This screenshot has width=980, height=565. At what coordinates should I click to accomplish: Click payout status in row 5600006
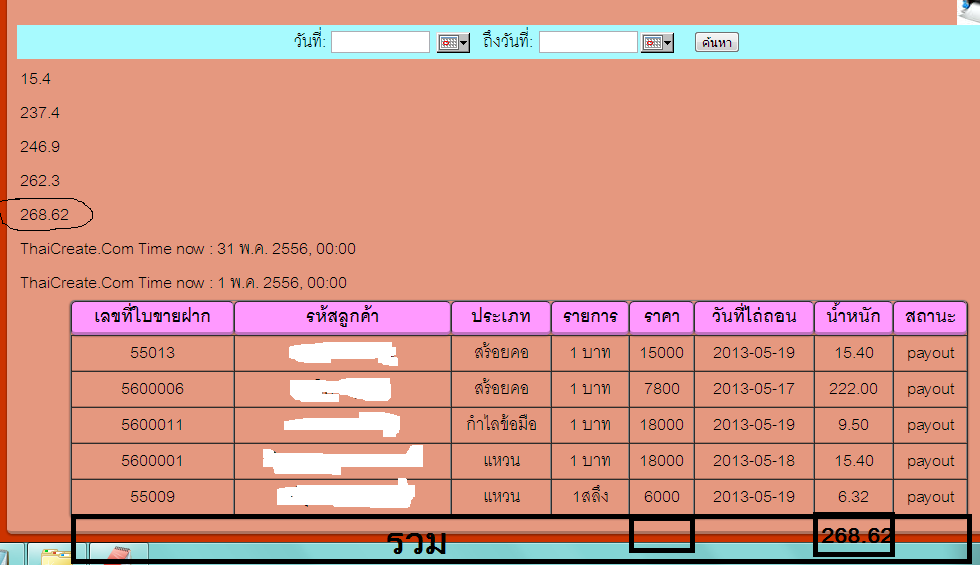pos(931,389)
